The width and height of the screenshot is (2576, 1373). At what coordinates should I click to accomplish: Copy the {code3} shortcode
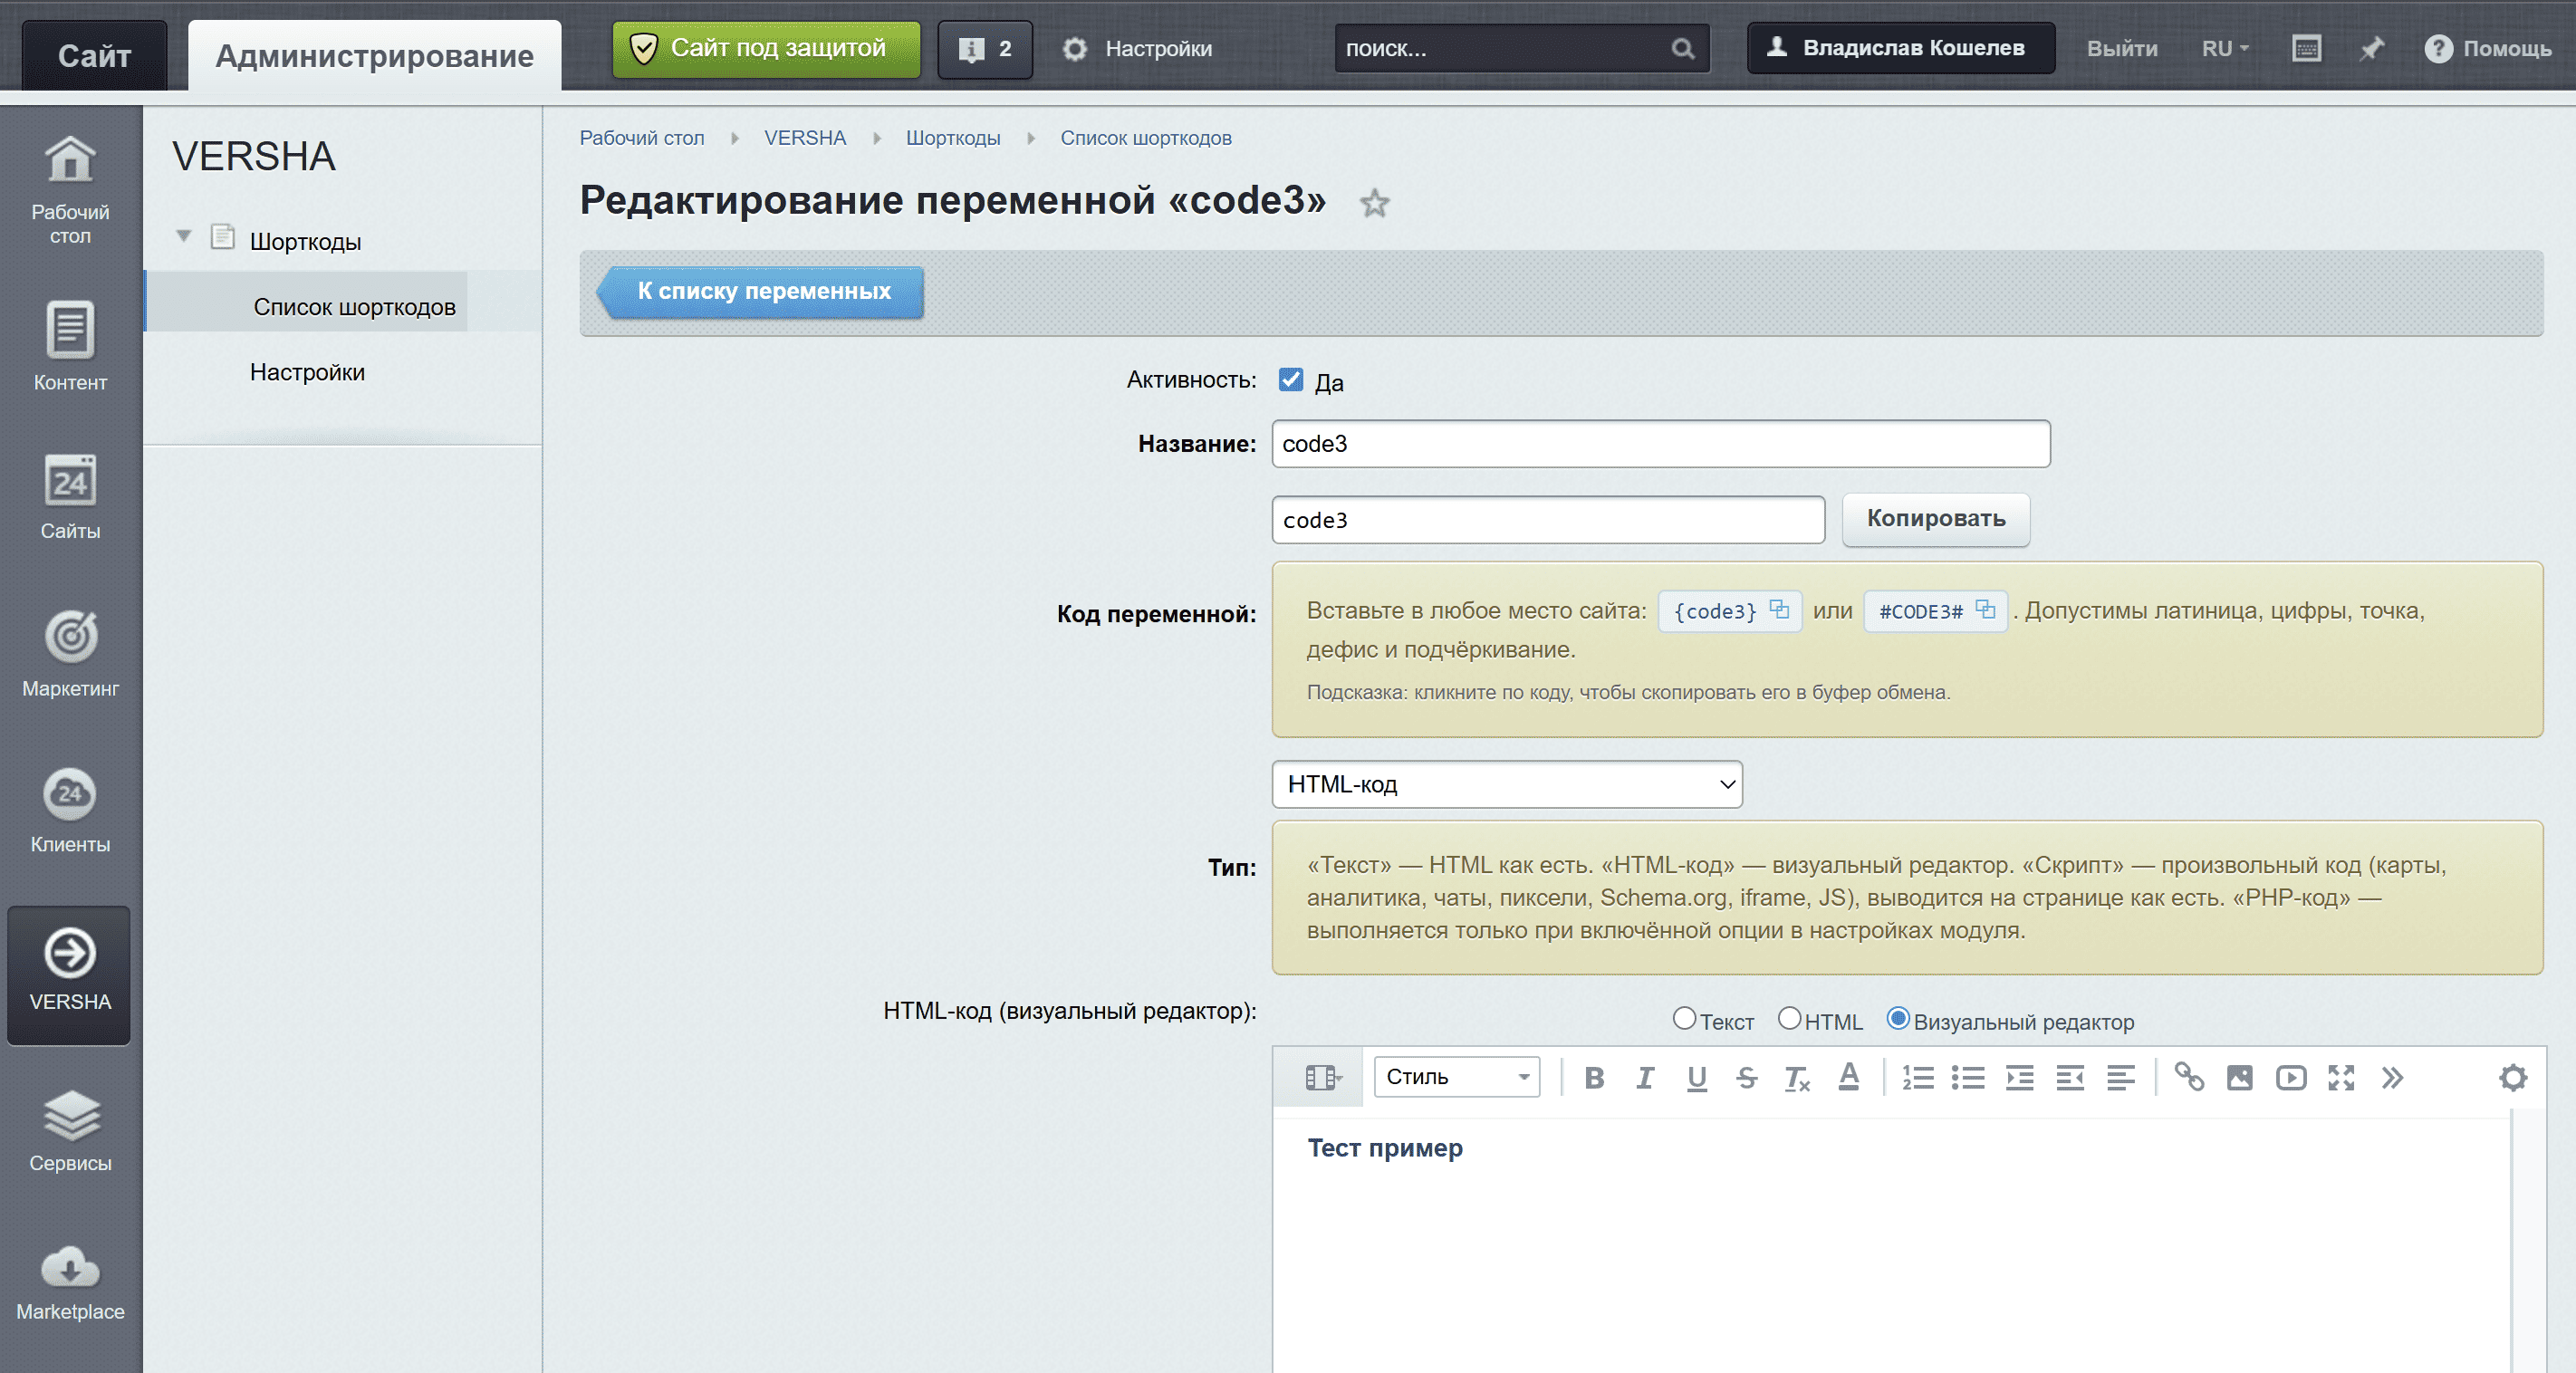coord(1729,610)
